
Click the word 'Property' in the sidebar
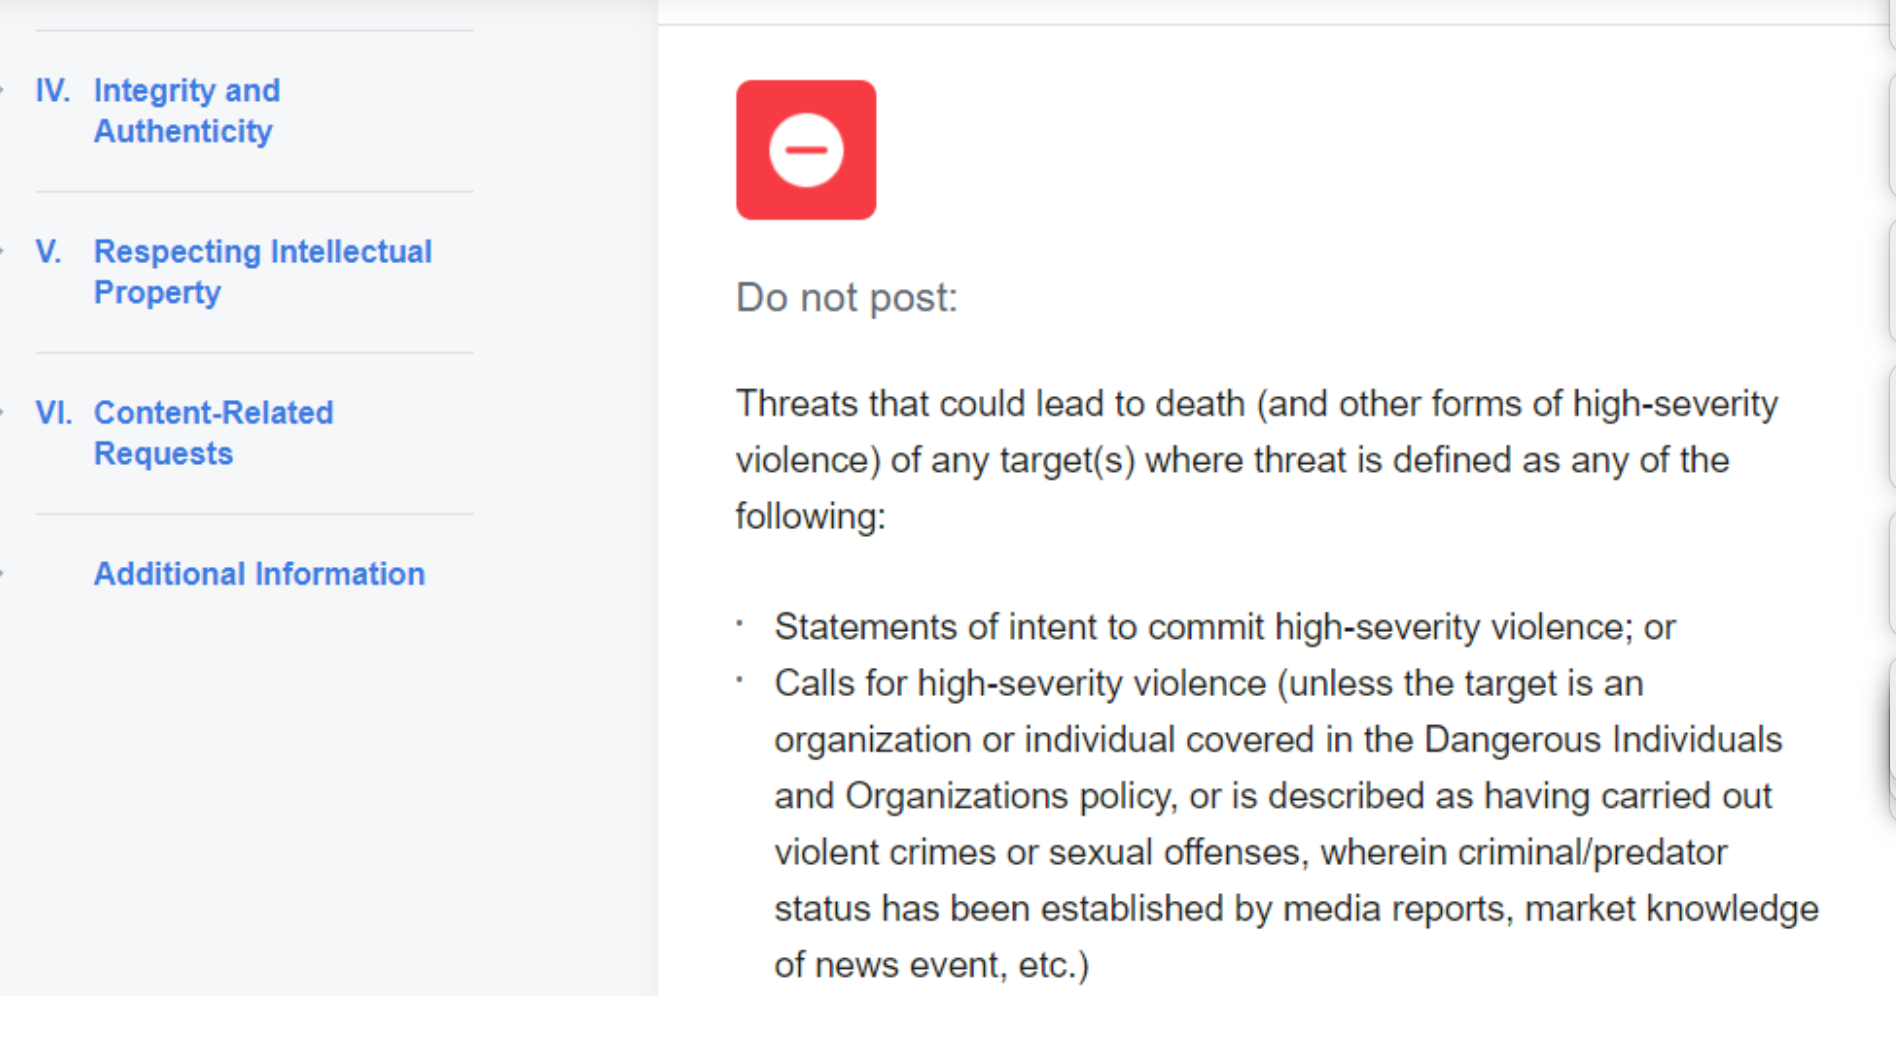click(x=157, y=293)
